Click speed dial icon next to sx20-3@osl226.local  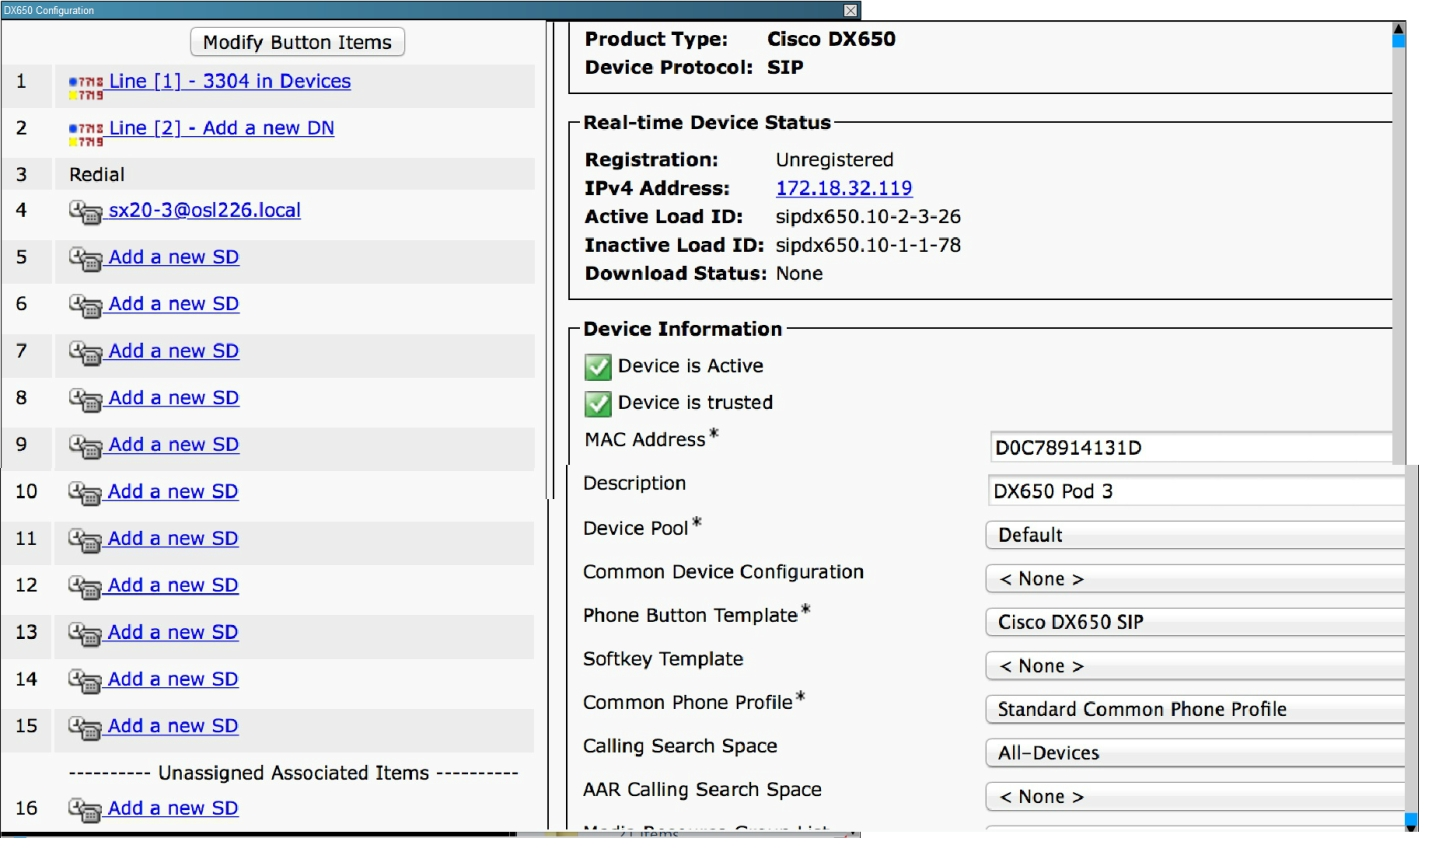pos(86,212)
